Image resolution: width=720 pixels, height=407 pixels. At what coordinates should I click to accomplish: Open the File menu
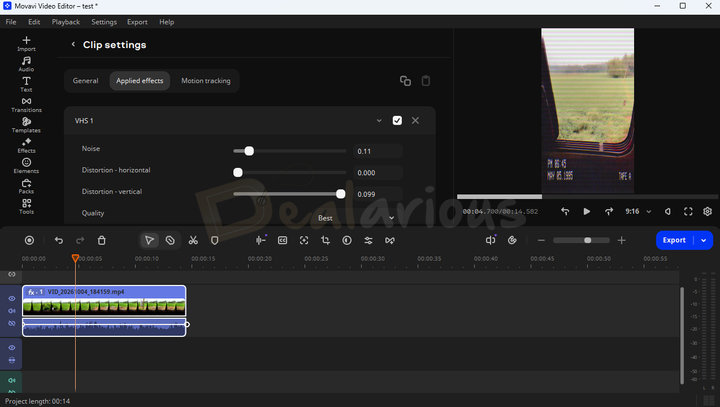(11, 22)
